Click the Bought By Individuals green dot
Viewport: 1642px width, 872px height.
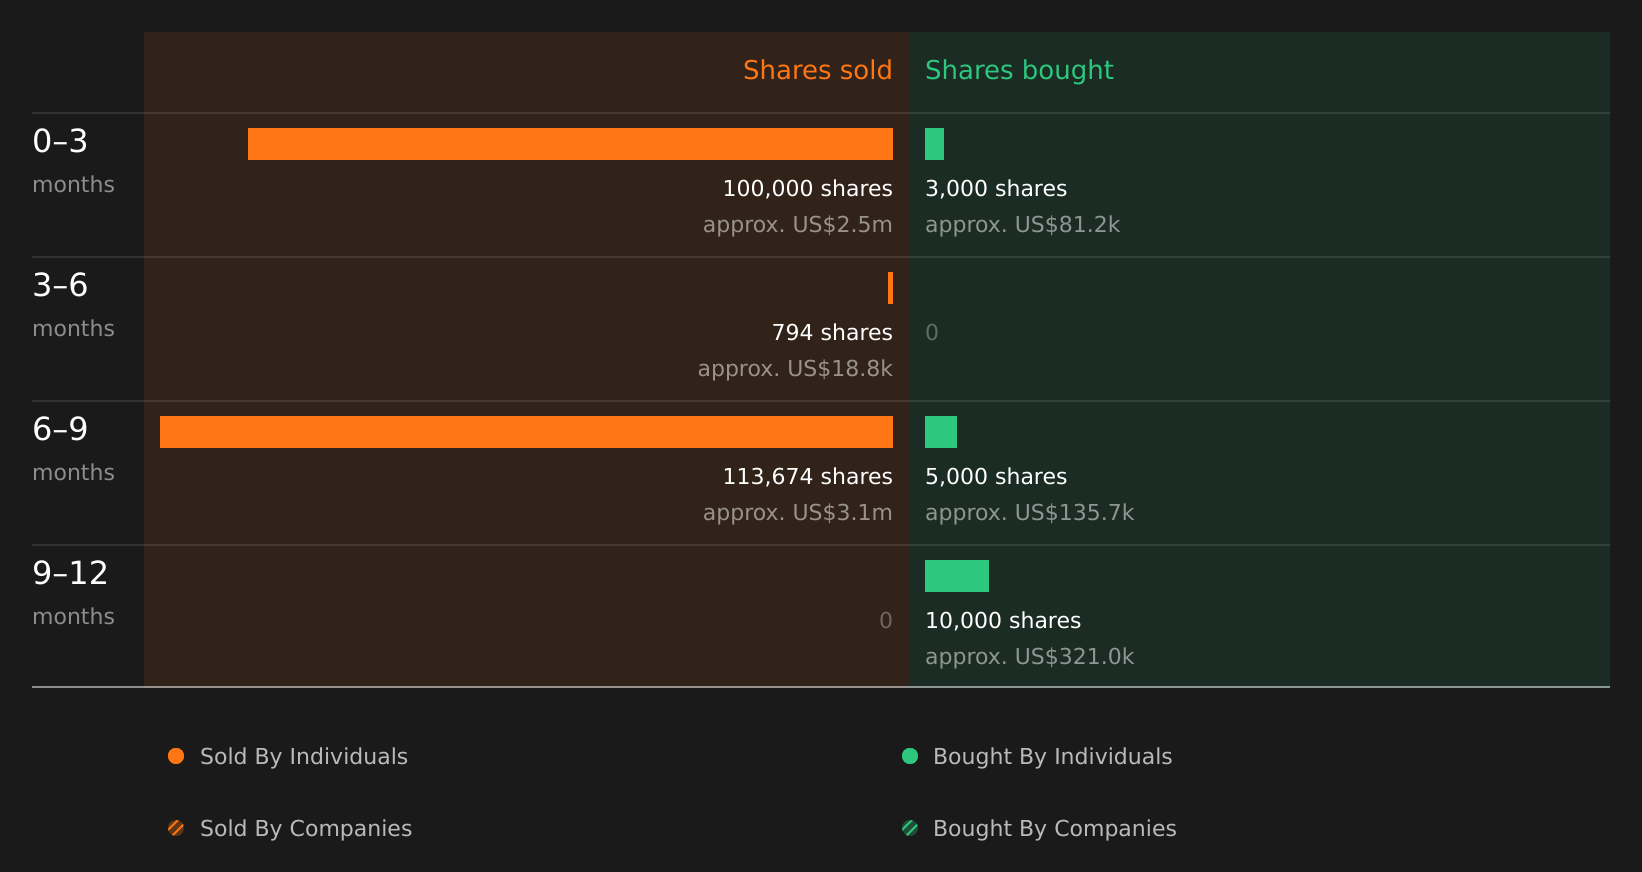910,756
